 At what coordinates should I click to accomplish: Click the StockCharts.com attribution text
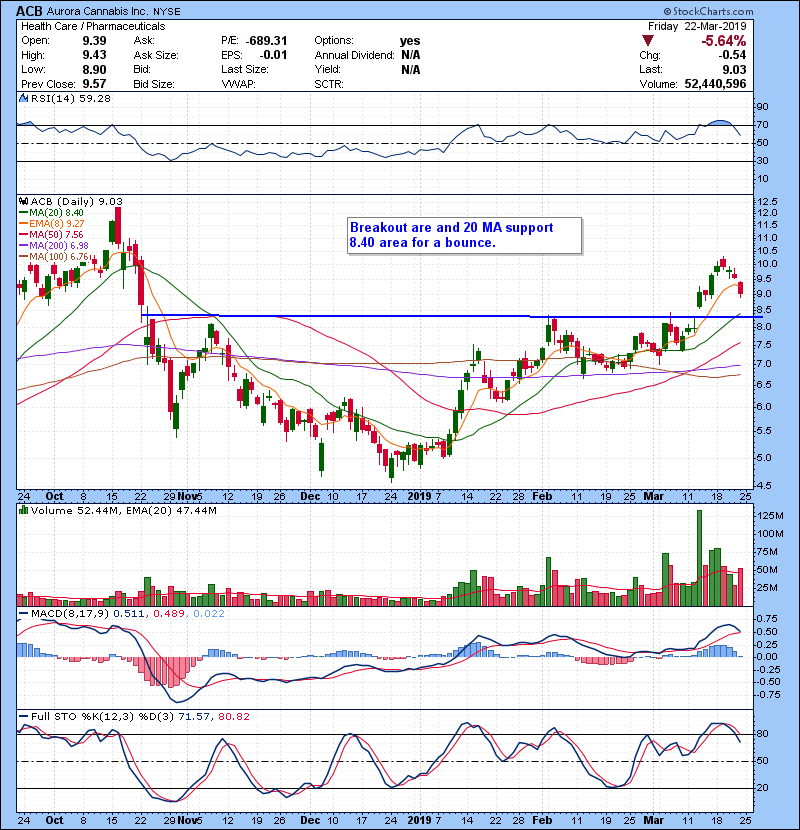(708, 11)
